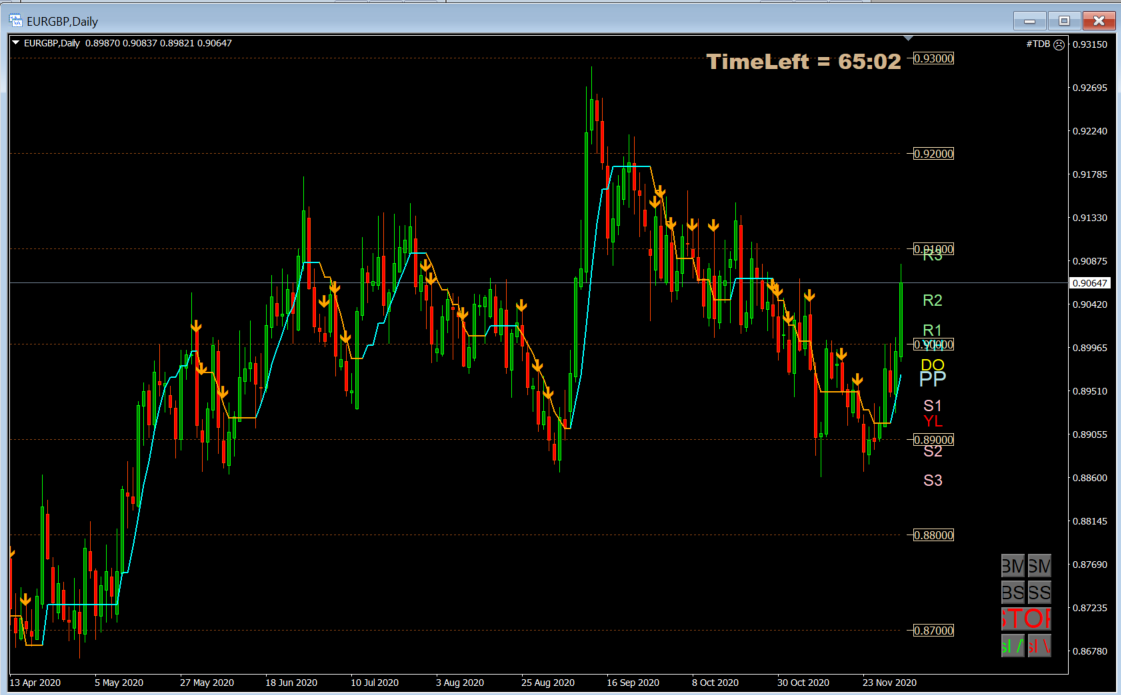Expand the EURGBP,Daily quote dropdown arrow
The width and height of the screenshot is (1121, 695).
[17, 44]
